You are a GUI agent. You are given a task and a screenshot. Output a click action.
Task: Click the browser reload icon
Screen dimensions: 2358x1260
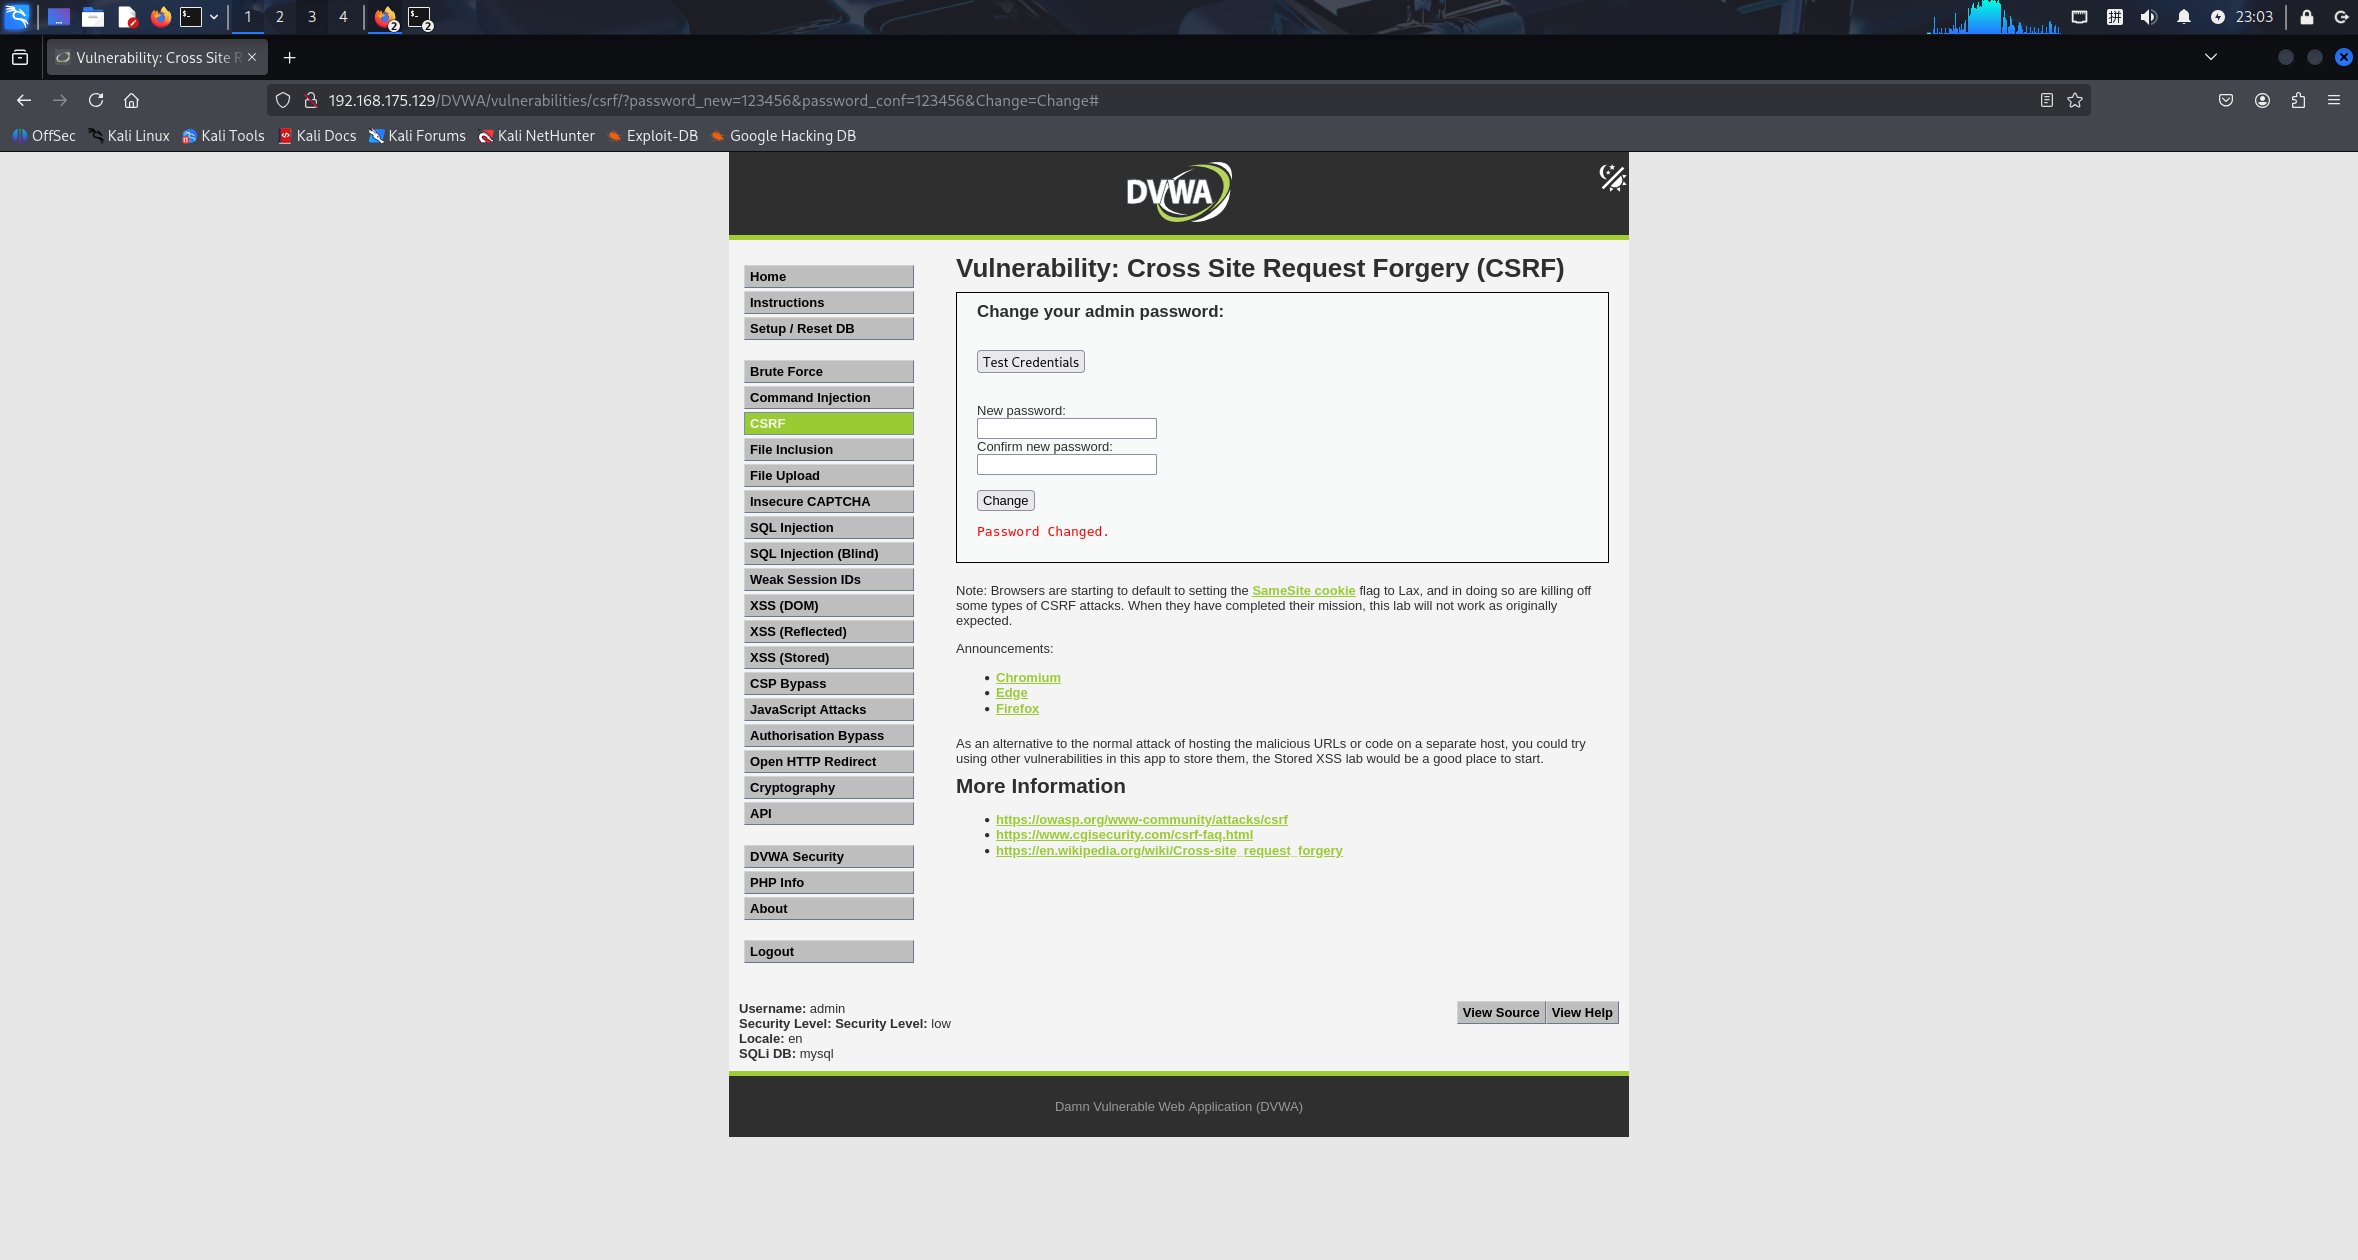(x=96, y=100)
